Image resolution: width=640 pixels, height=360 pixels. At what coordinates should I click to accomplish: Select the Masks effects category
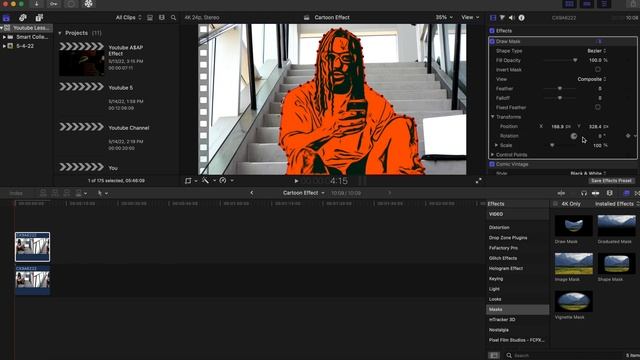pyautogui.click(x=518, y=309)
